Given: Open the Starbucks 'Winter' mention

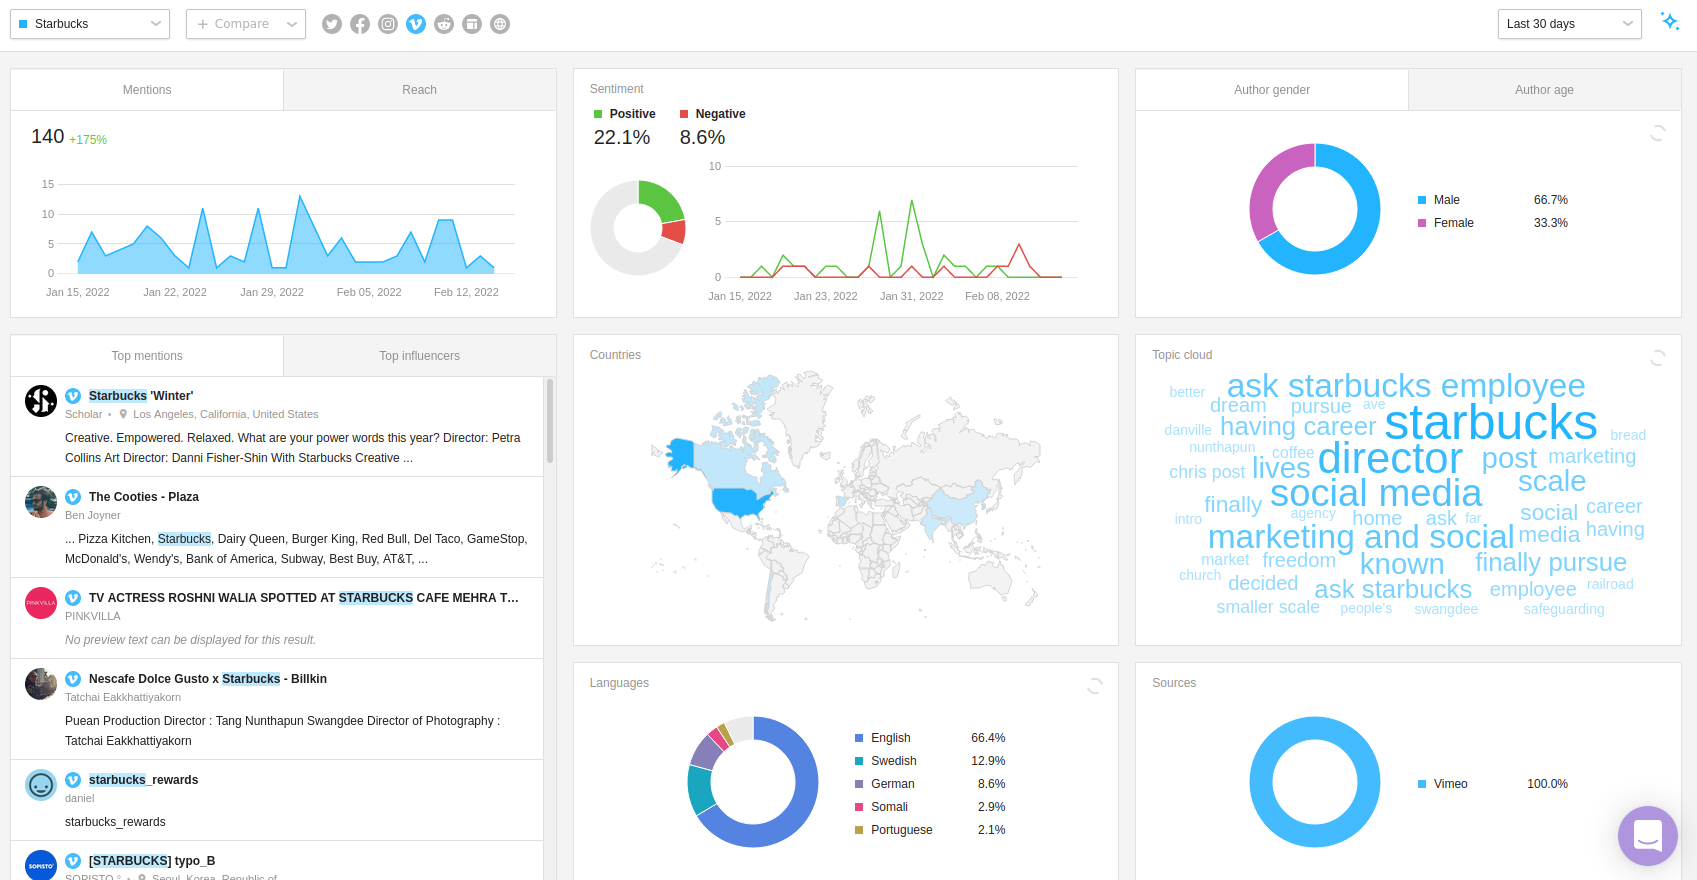Looking at the screenshot, I should tap(141, 396).
